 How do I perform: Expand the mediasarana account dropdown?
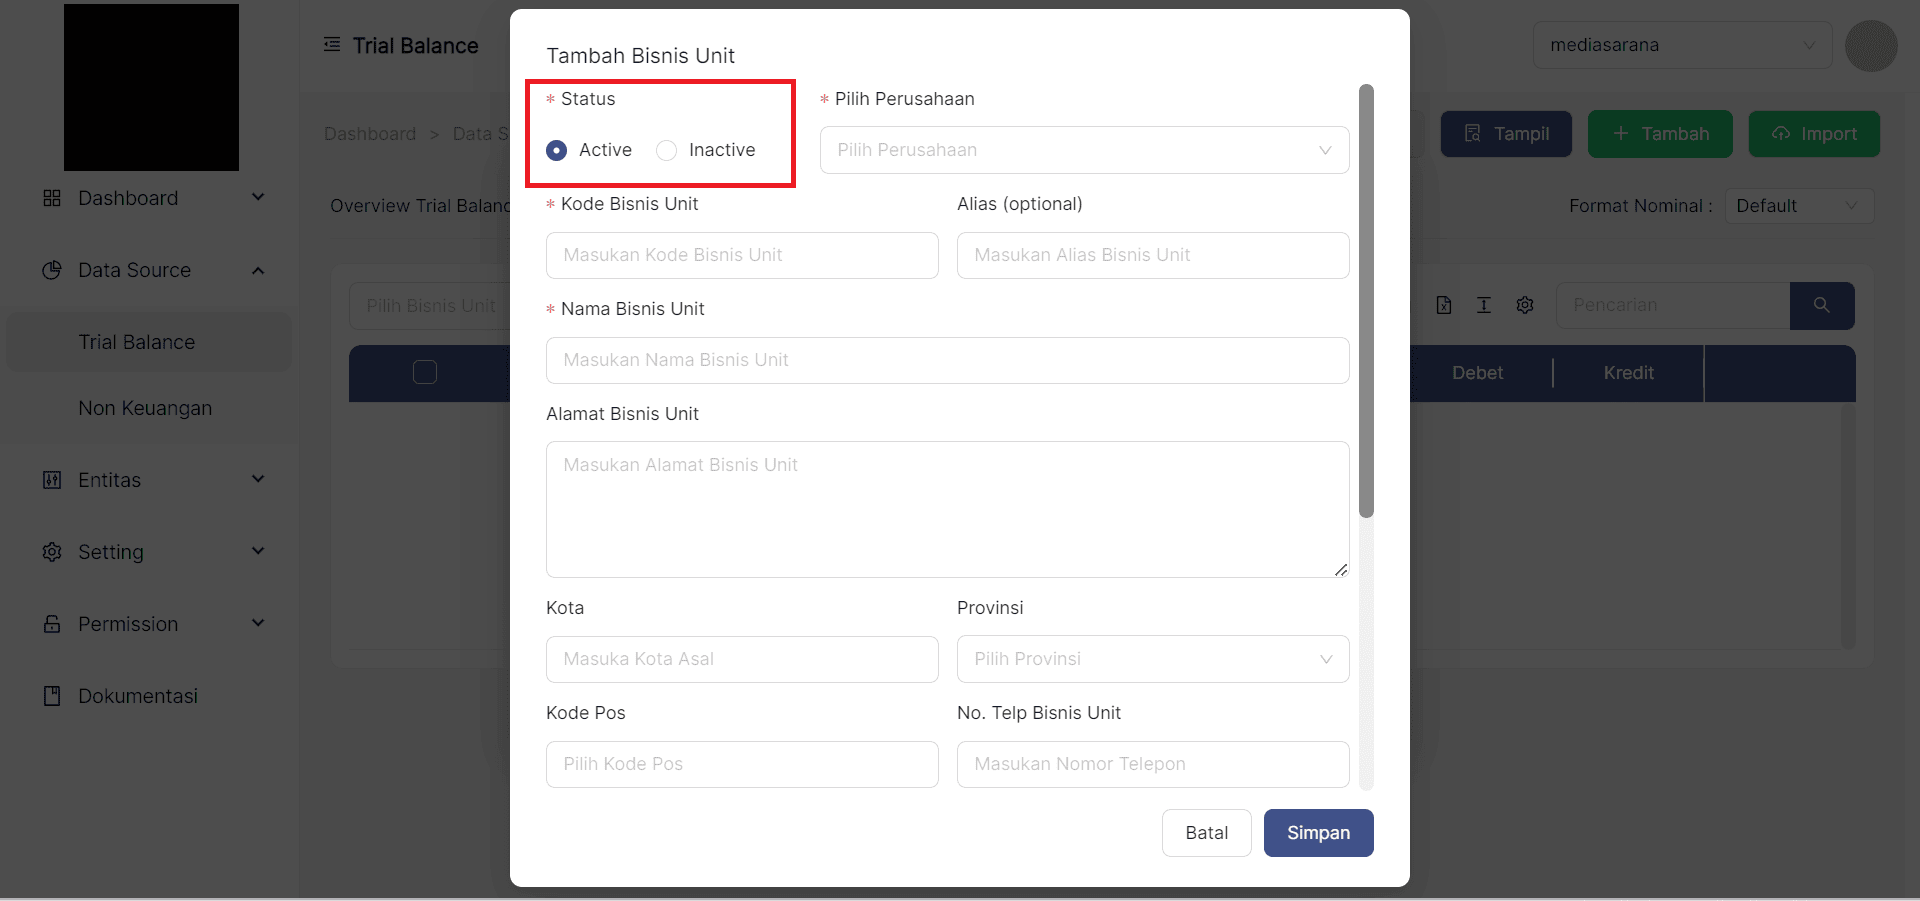[1682, 45]
